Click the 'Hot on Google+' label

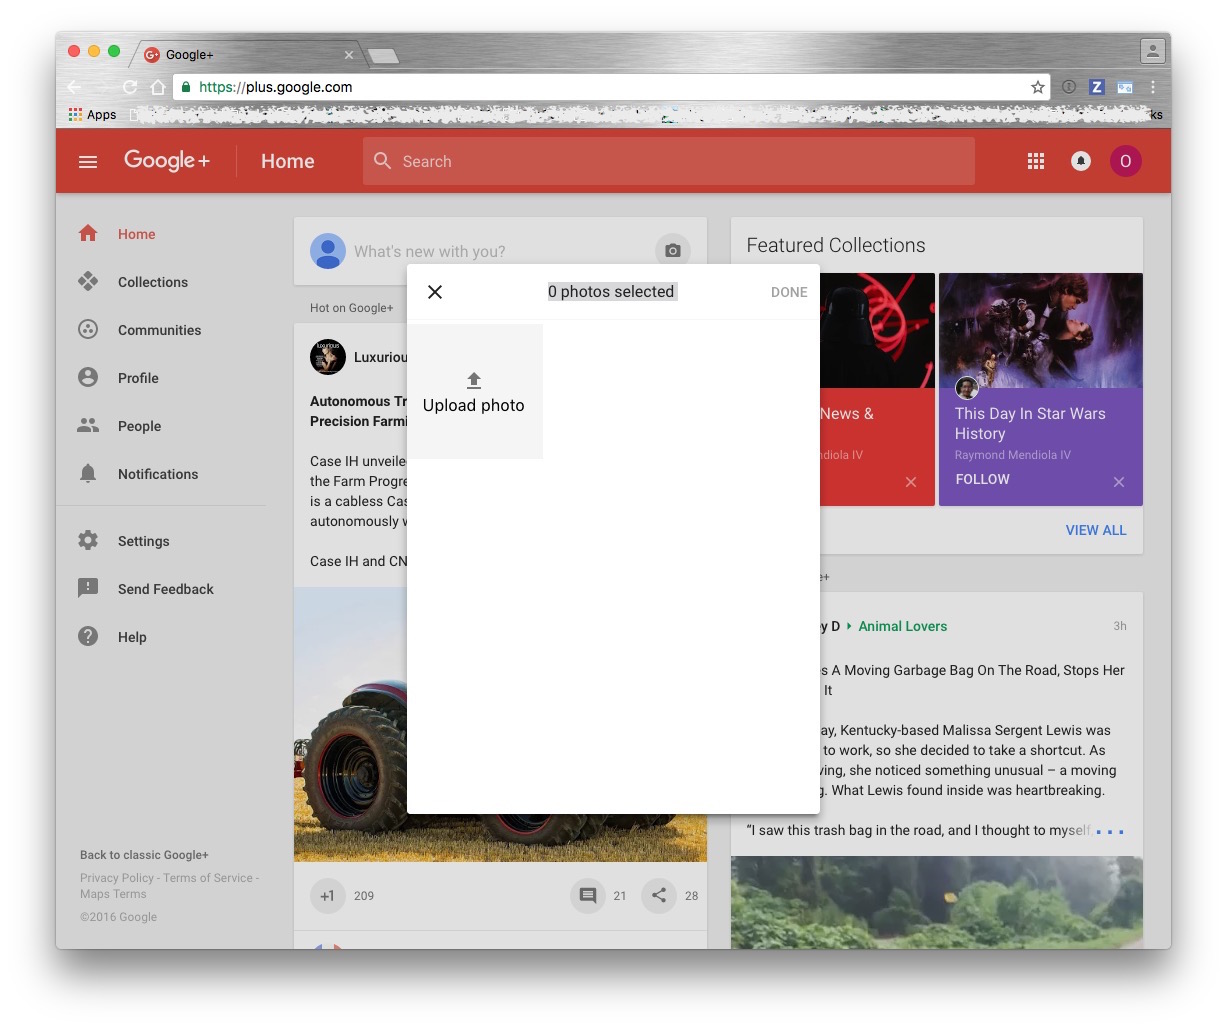[352, 308]
